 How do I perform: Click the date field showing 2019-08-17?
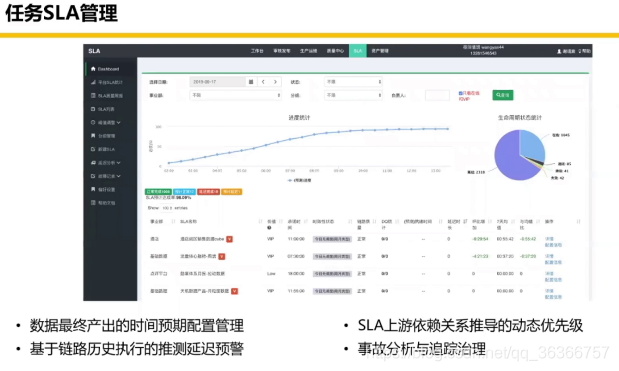(218, 82)
